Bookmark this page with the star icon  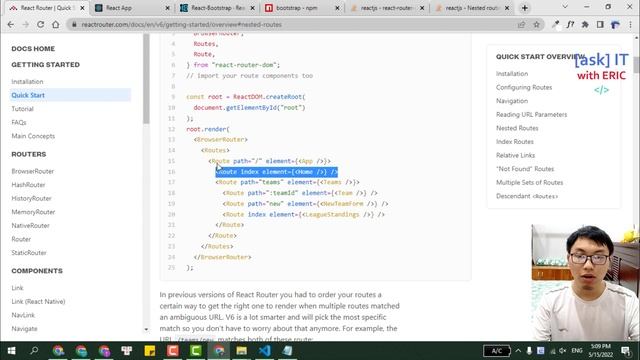tap(536, 24)
